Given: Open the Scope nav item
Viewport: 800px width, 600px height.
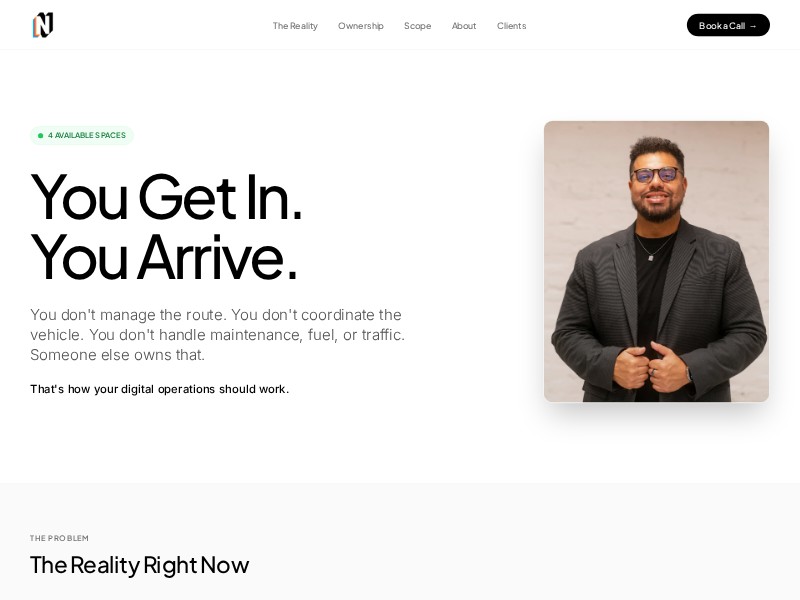Looking at the screenshot, I should tap(417, 26).
